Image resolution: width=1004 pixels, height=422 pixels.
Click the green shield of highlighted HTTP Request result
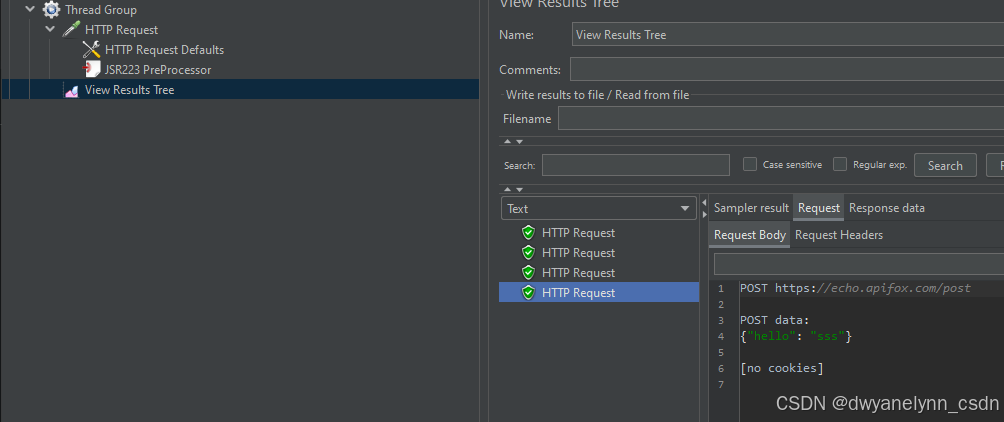click(x=528, y=292)
